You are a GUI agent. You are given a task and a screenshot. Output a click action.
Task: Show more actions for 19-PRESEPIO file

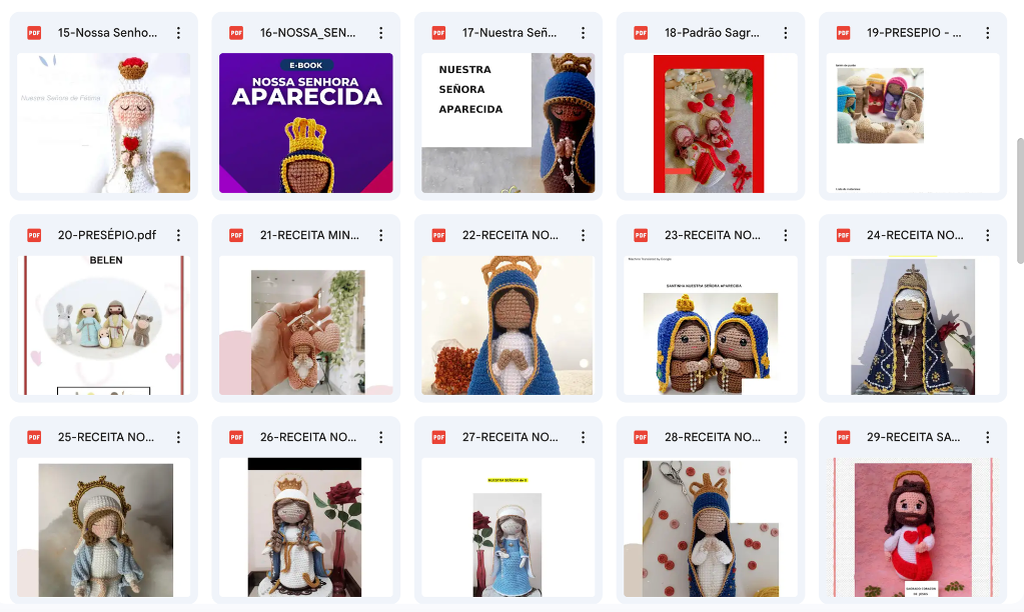pos(987,33)
